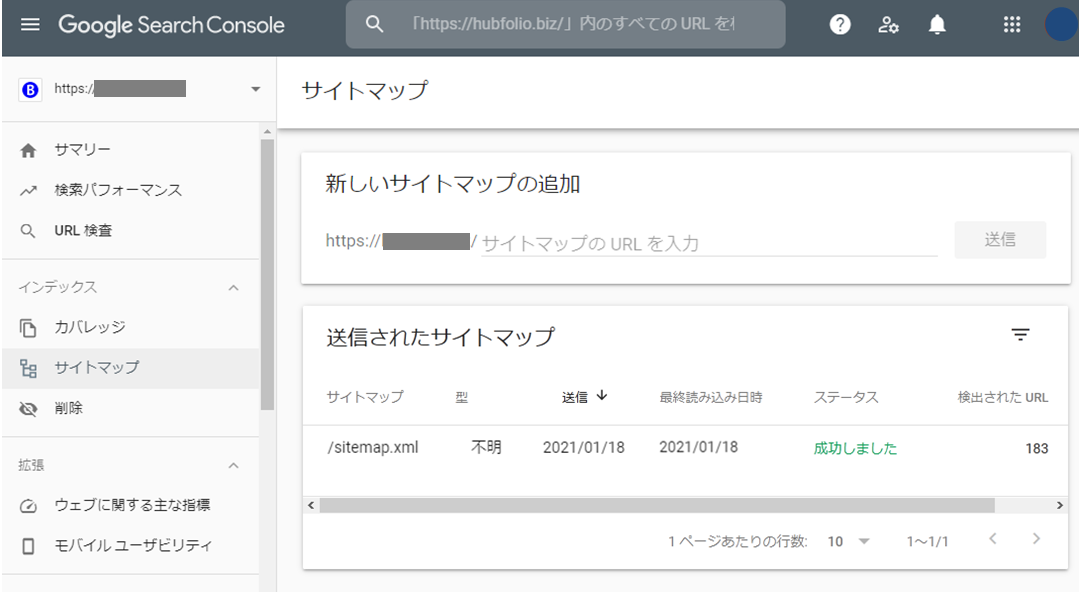Click the 拡張 section label
Viewport: 1079px width, 592px height.
pyautogui.click(x=32, y=465)
